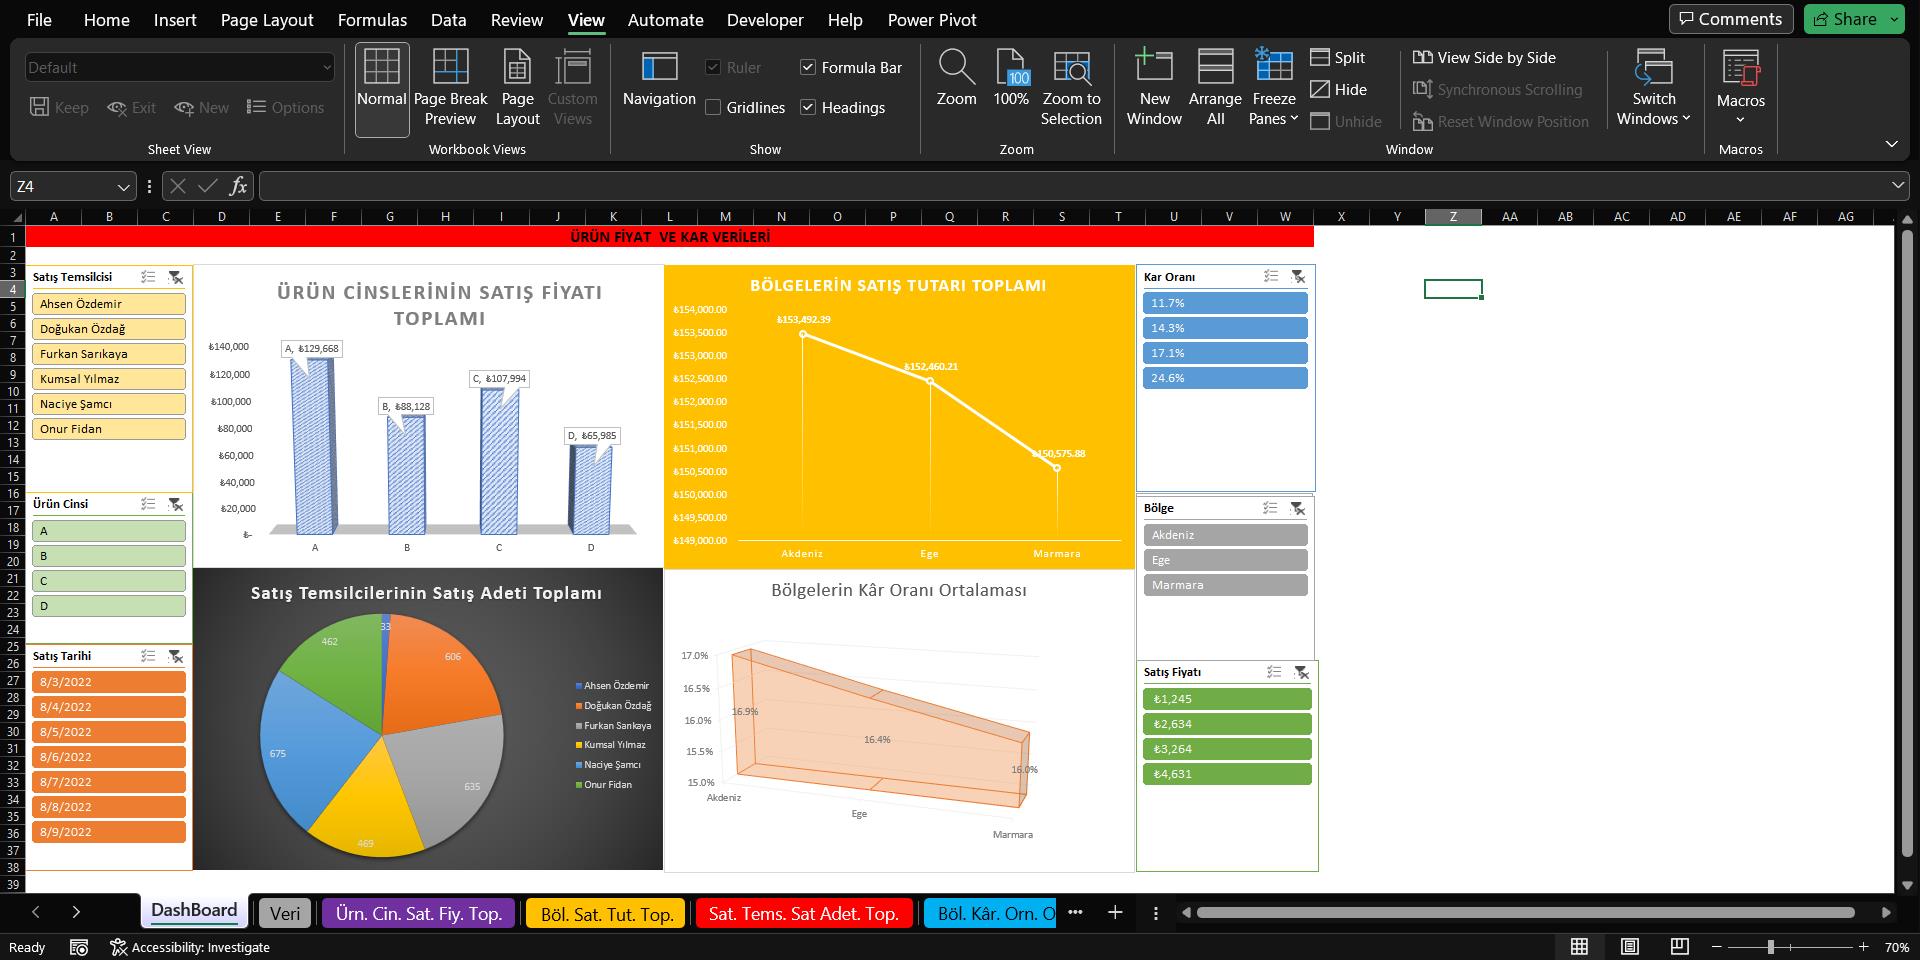Click the Page Break Preview icon

click(450, 68)
